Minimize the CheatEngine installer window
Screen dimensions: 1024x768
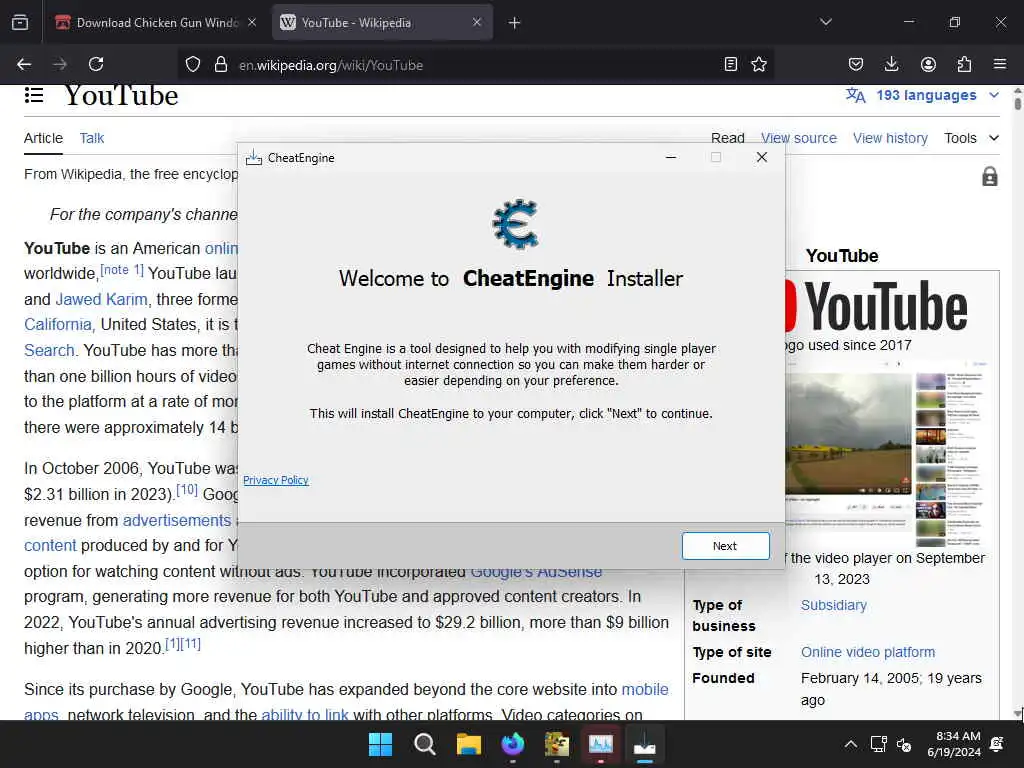(671, 157)
